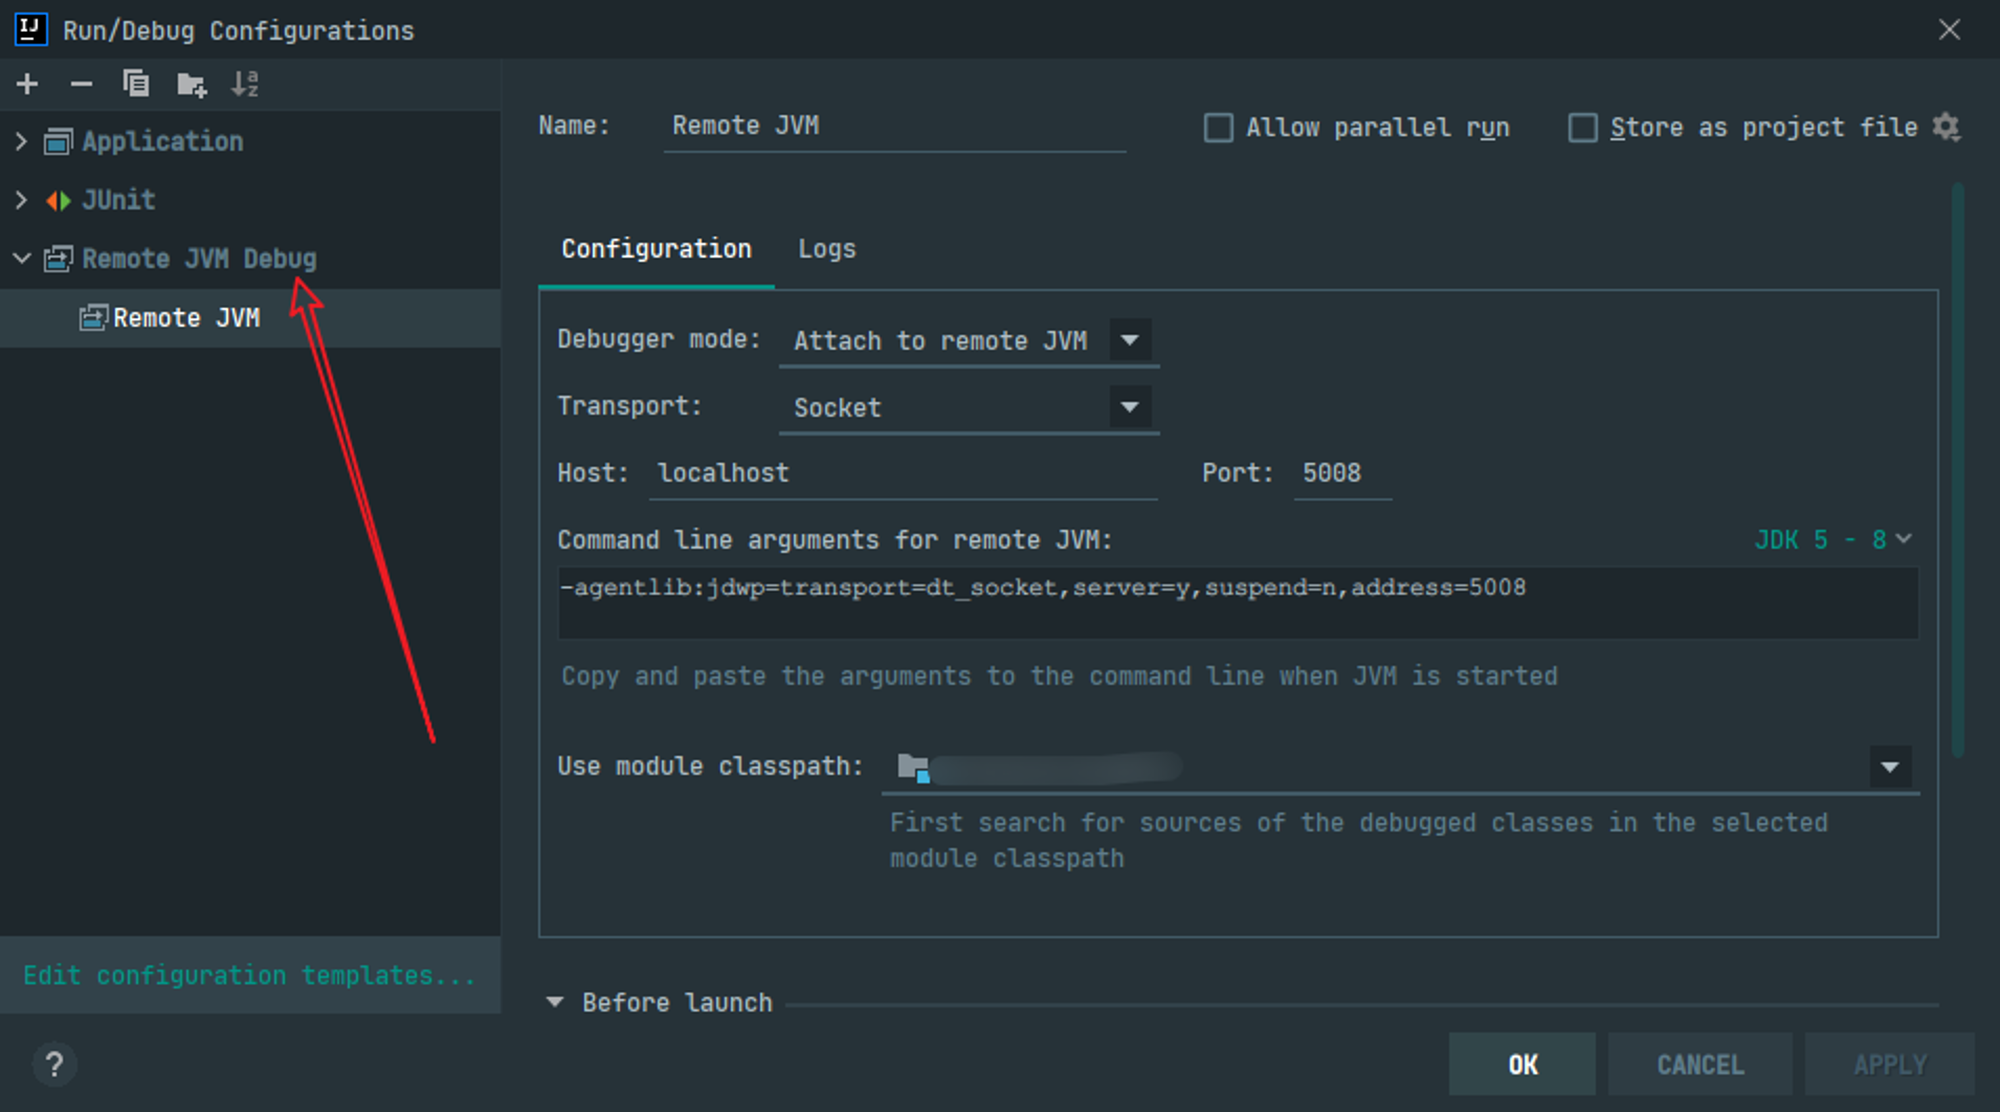Viewport: 2000px width, 1112px height.
Task: Copy the selected configuration icon
Action: tap(136, 84)
